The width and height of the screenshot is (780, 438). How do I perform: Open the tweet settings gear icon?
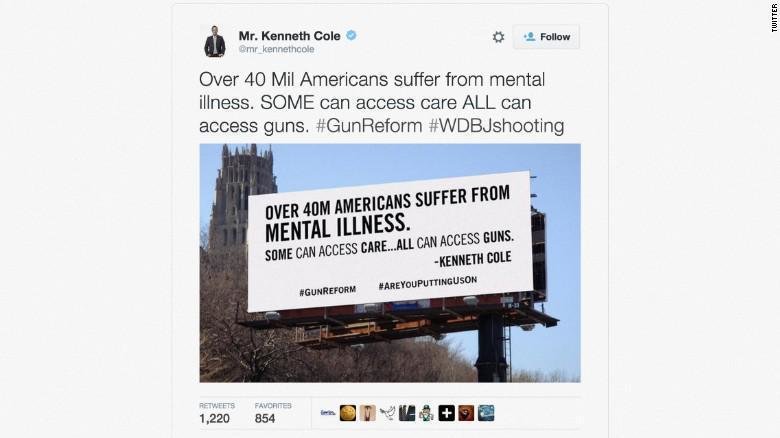click(x=498, y=37)
